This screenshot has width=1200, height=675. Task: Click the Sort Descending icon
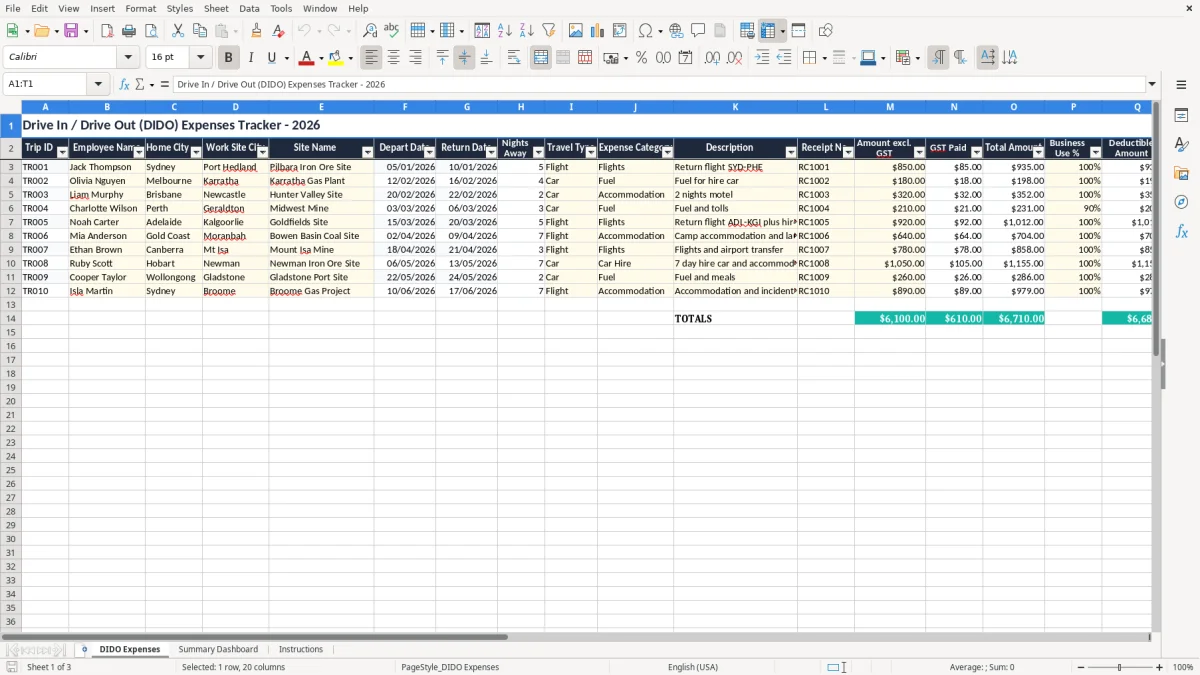[527, 31]
